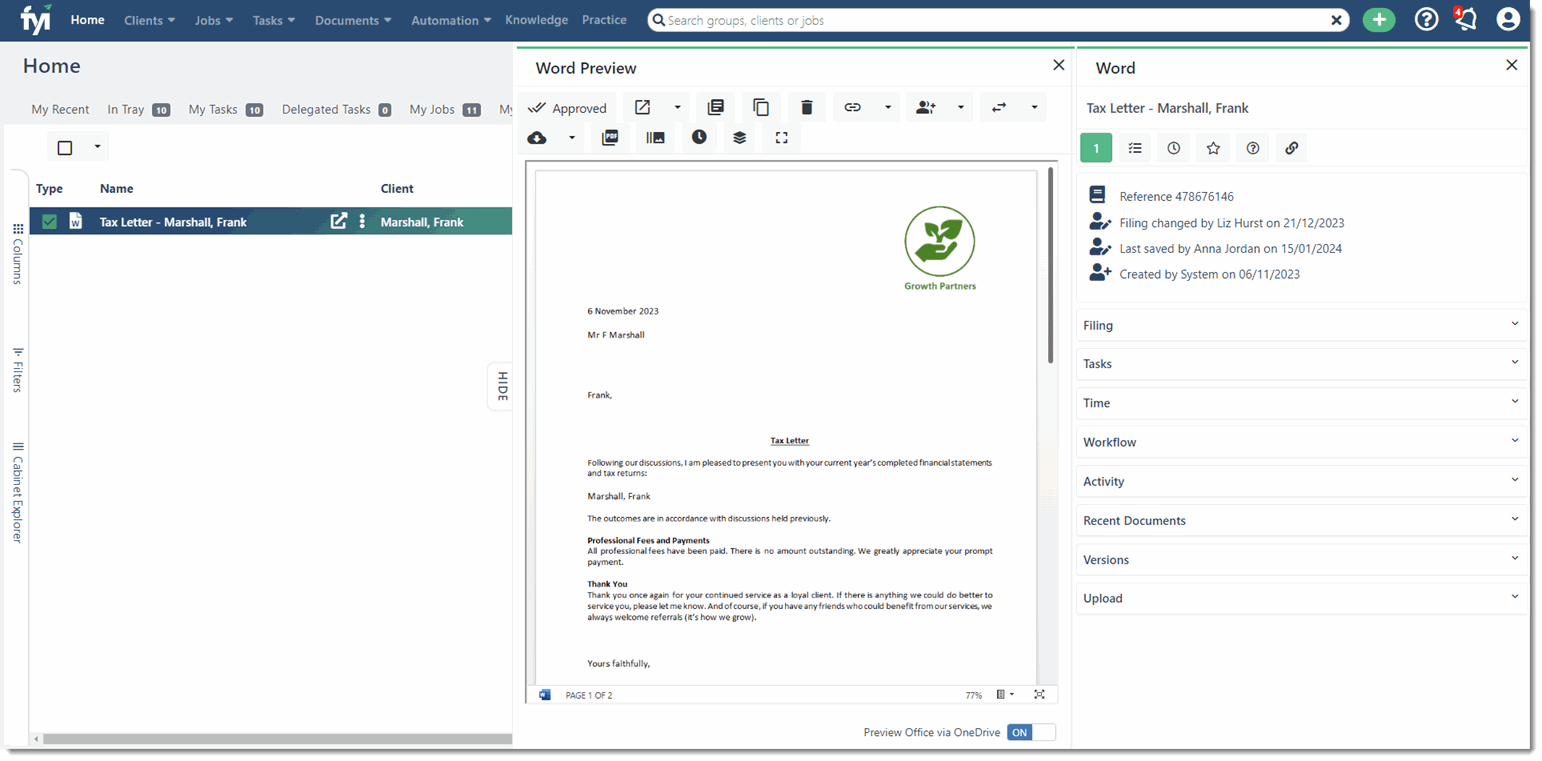Click the layers stack icon in preview toolbar
Image resolution: width=1542 pixels, height=761 pixels.
(x=740, y=138)
